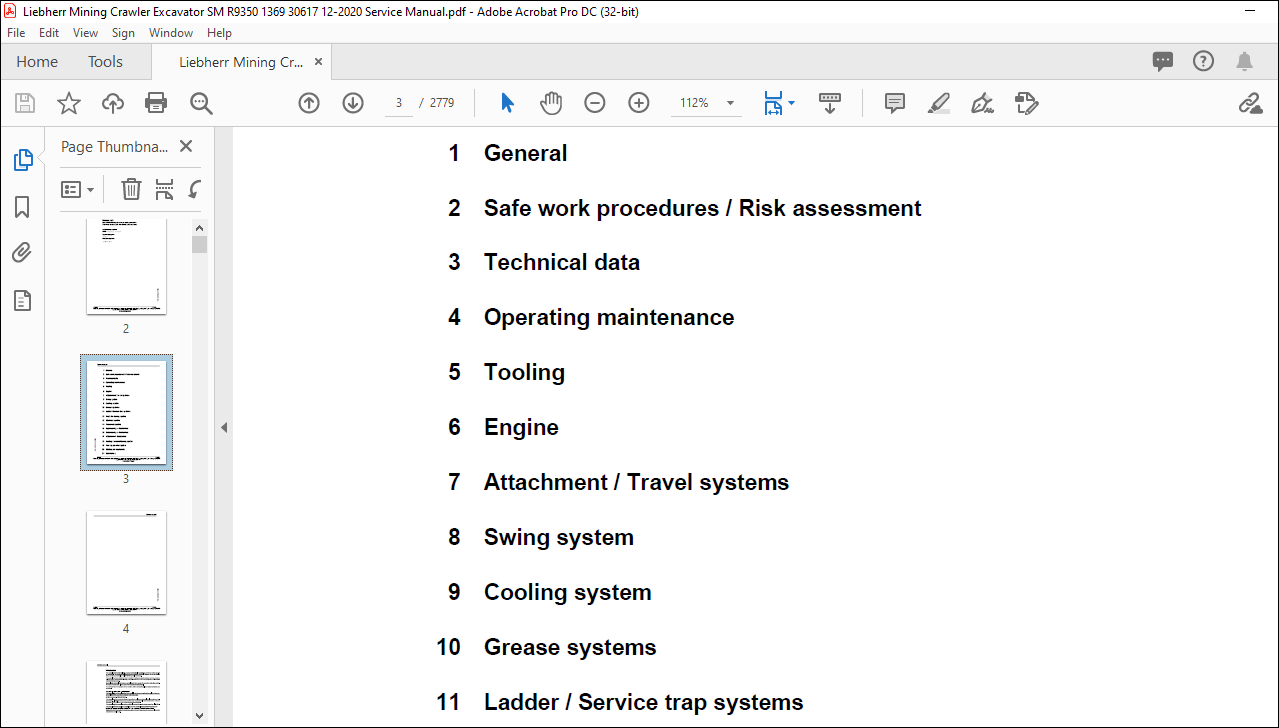Click the insert pages scissors icon

pyautogui.click(x=165, y=189)
